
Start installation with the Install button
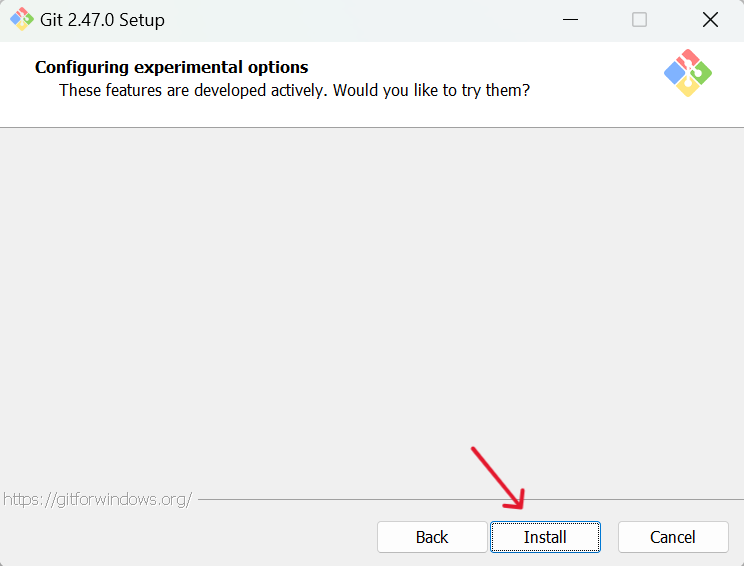[x=545, y=537]
